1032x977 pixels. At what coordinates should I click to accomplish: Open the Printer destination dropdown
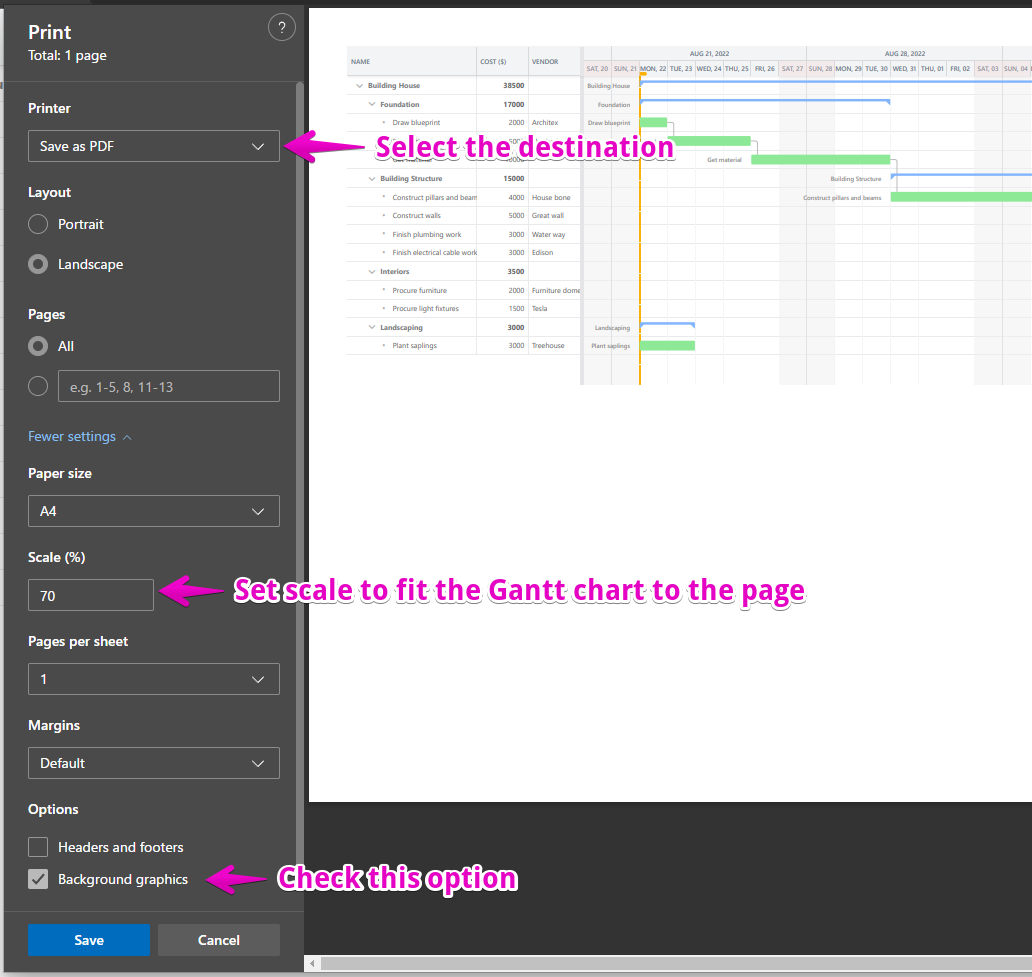[x=153, y=146]
